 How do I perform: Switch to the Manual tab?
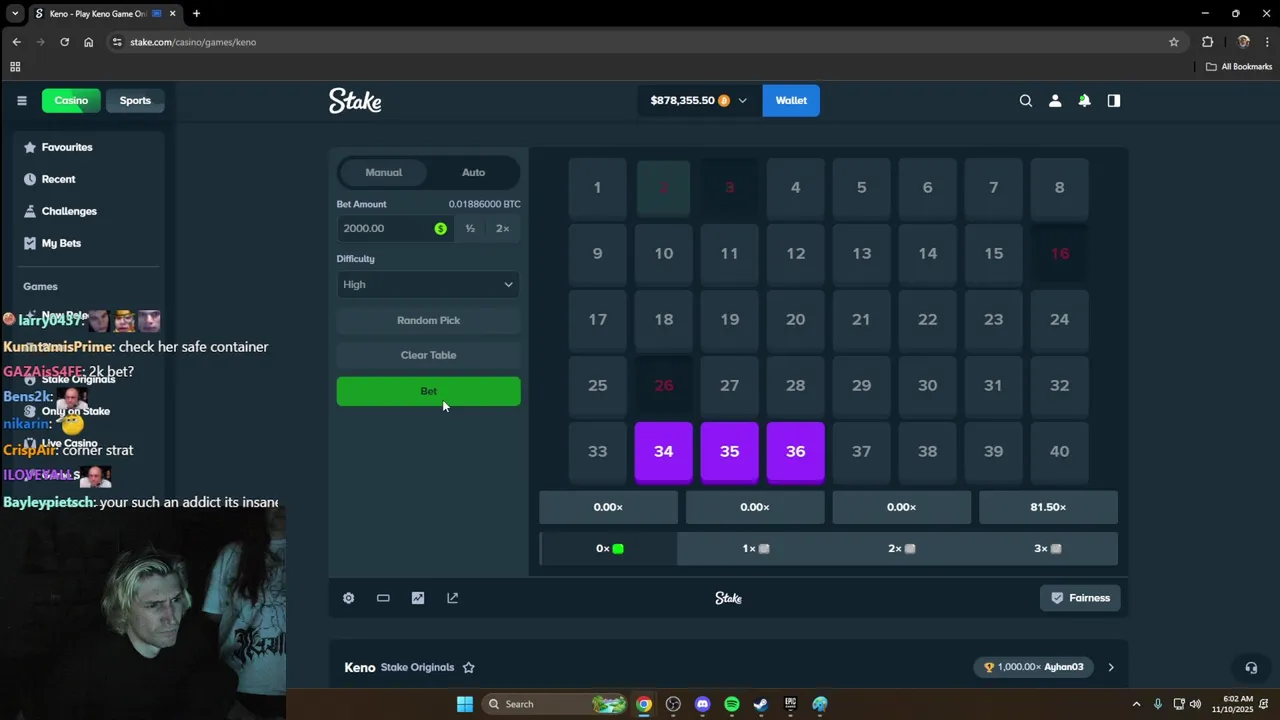pos(384,172)
